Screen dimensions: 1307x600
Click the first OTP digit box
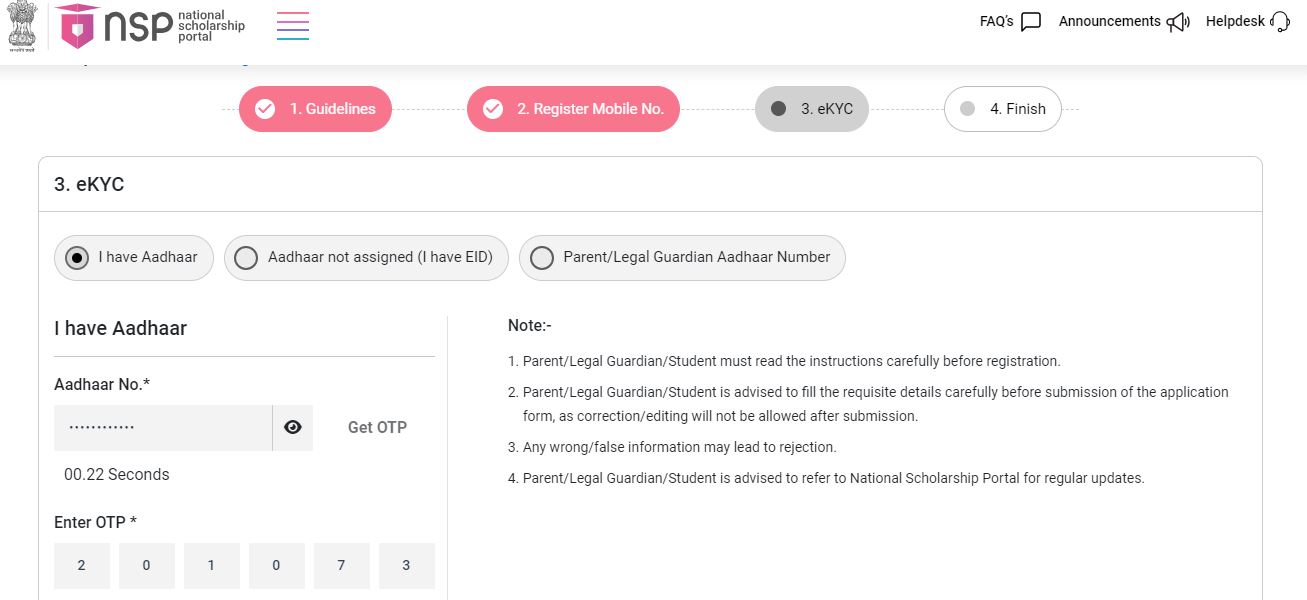point(81,564)
